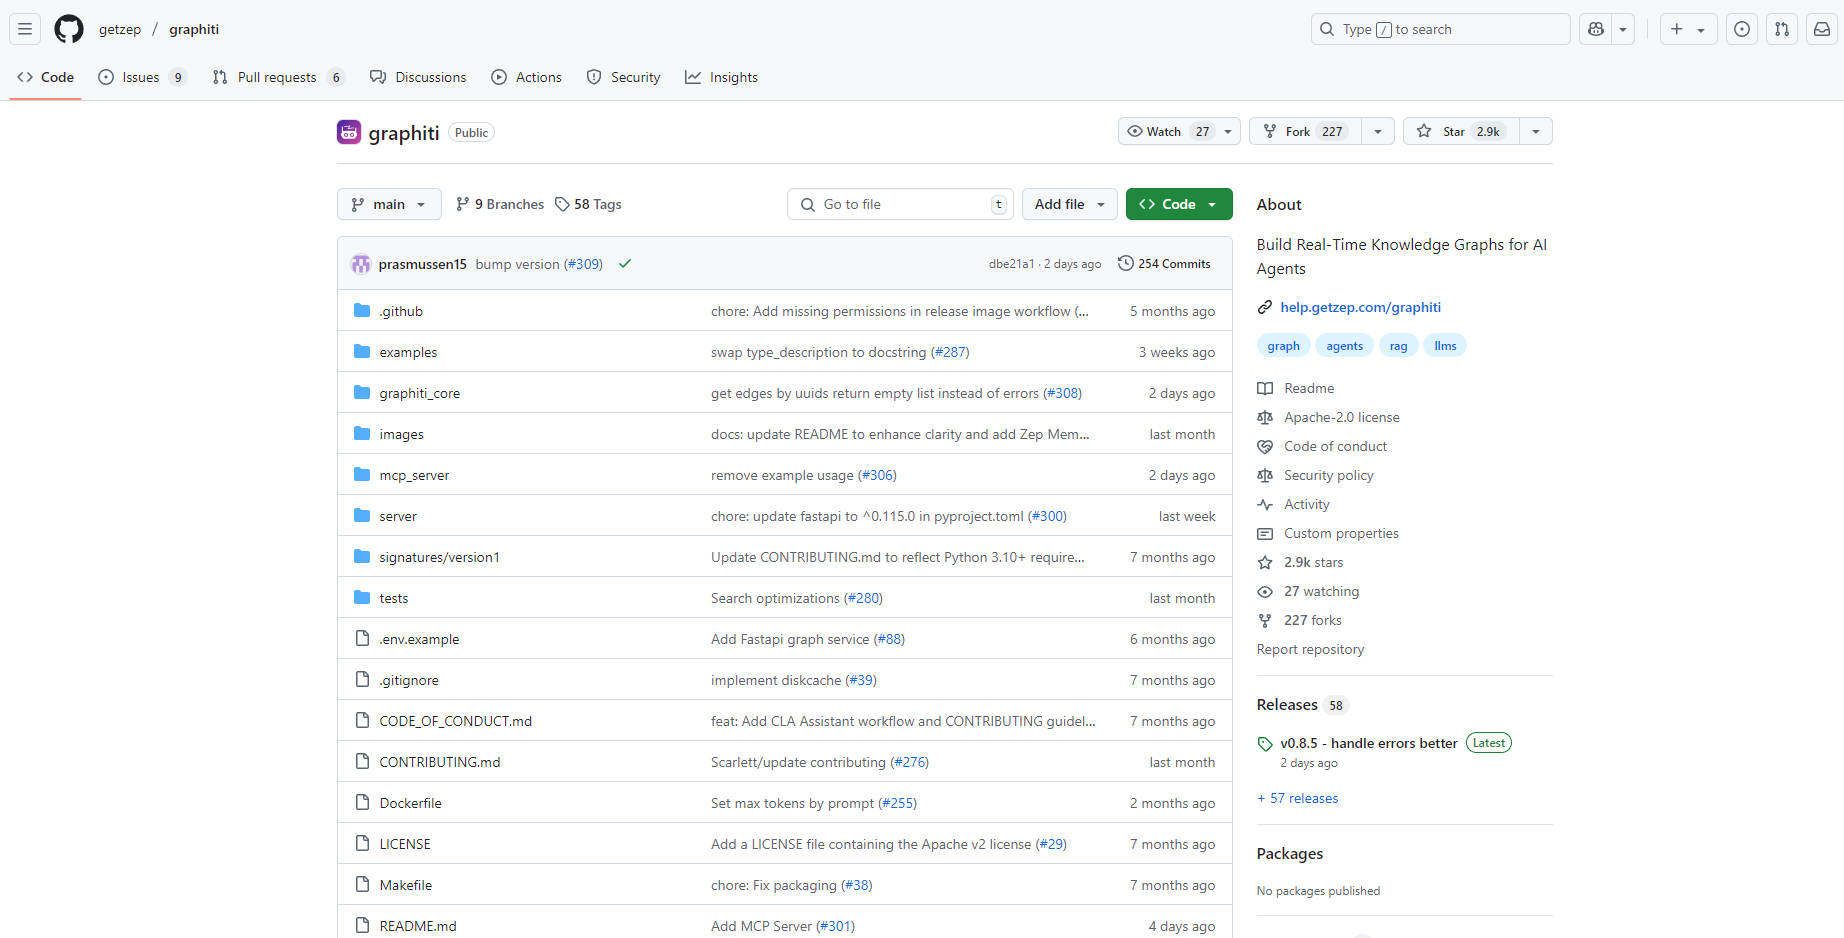
Task: Open the dbe21a1 commit hash
Action: [x=1011, y=264]
